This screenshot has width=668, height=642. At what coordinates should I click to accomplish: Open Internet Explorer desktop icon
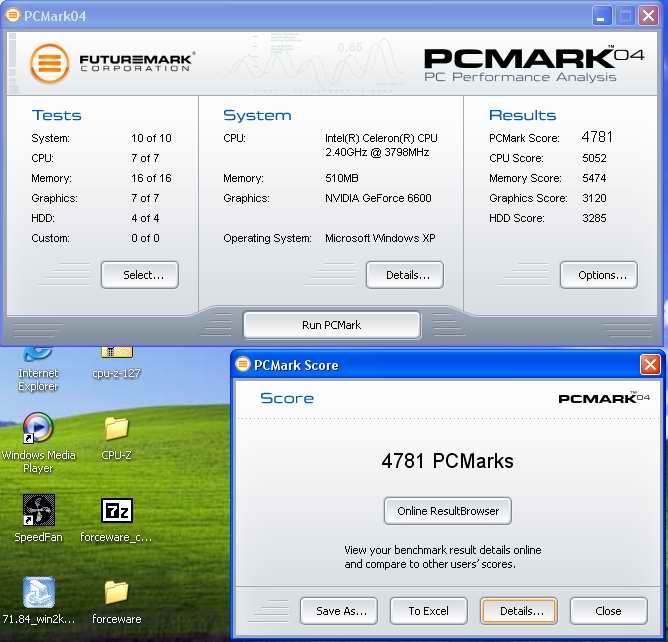pyautogui.click(x=37, y=369)
